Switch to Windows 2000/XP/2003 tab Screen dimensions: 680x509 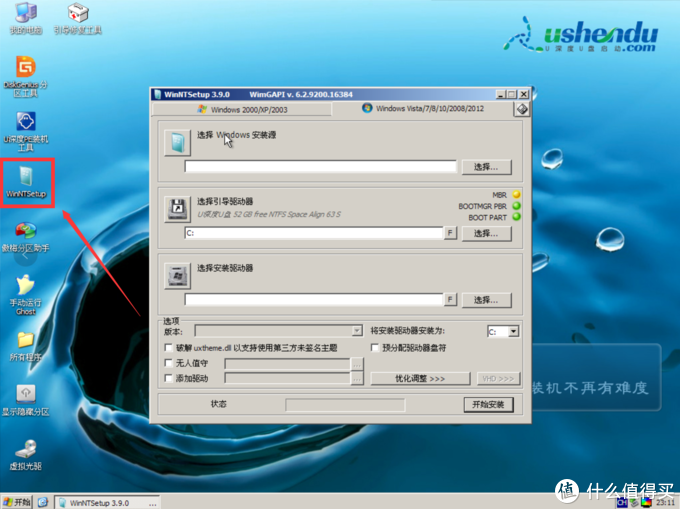point(242,110)
